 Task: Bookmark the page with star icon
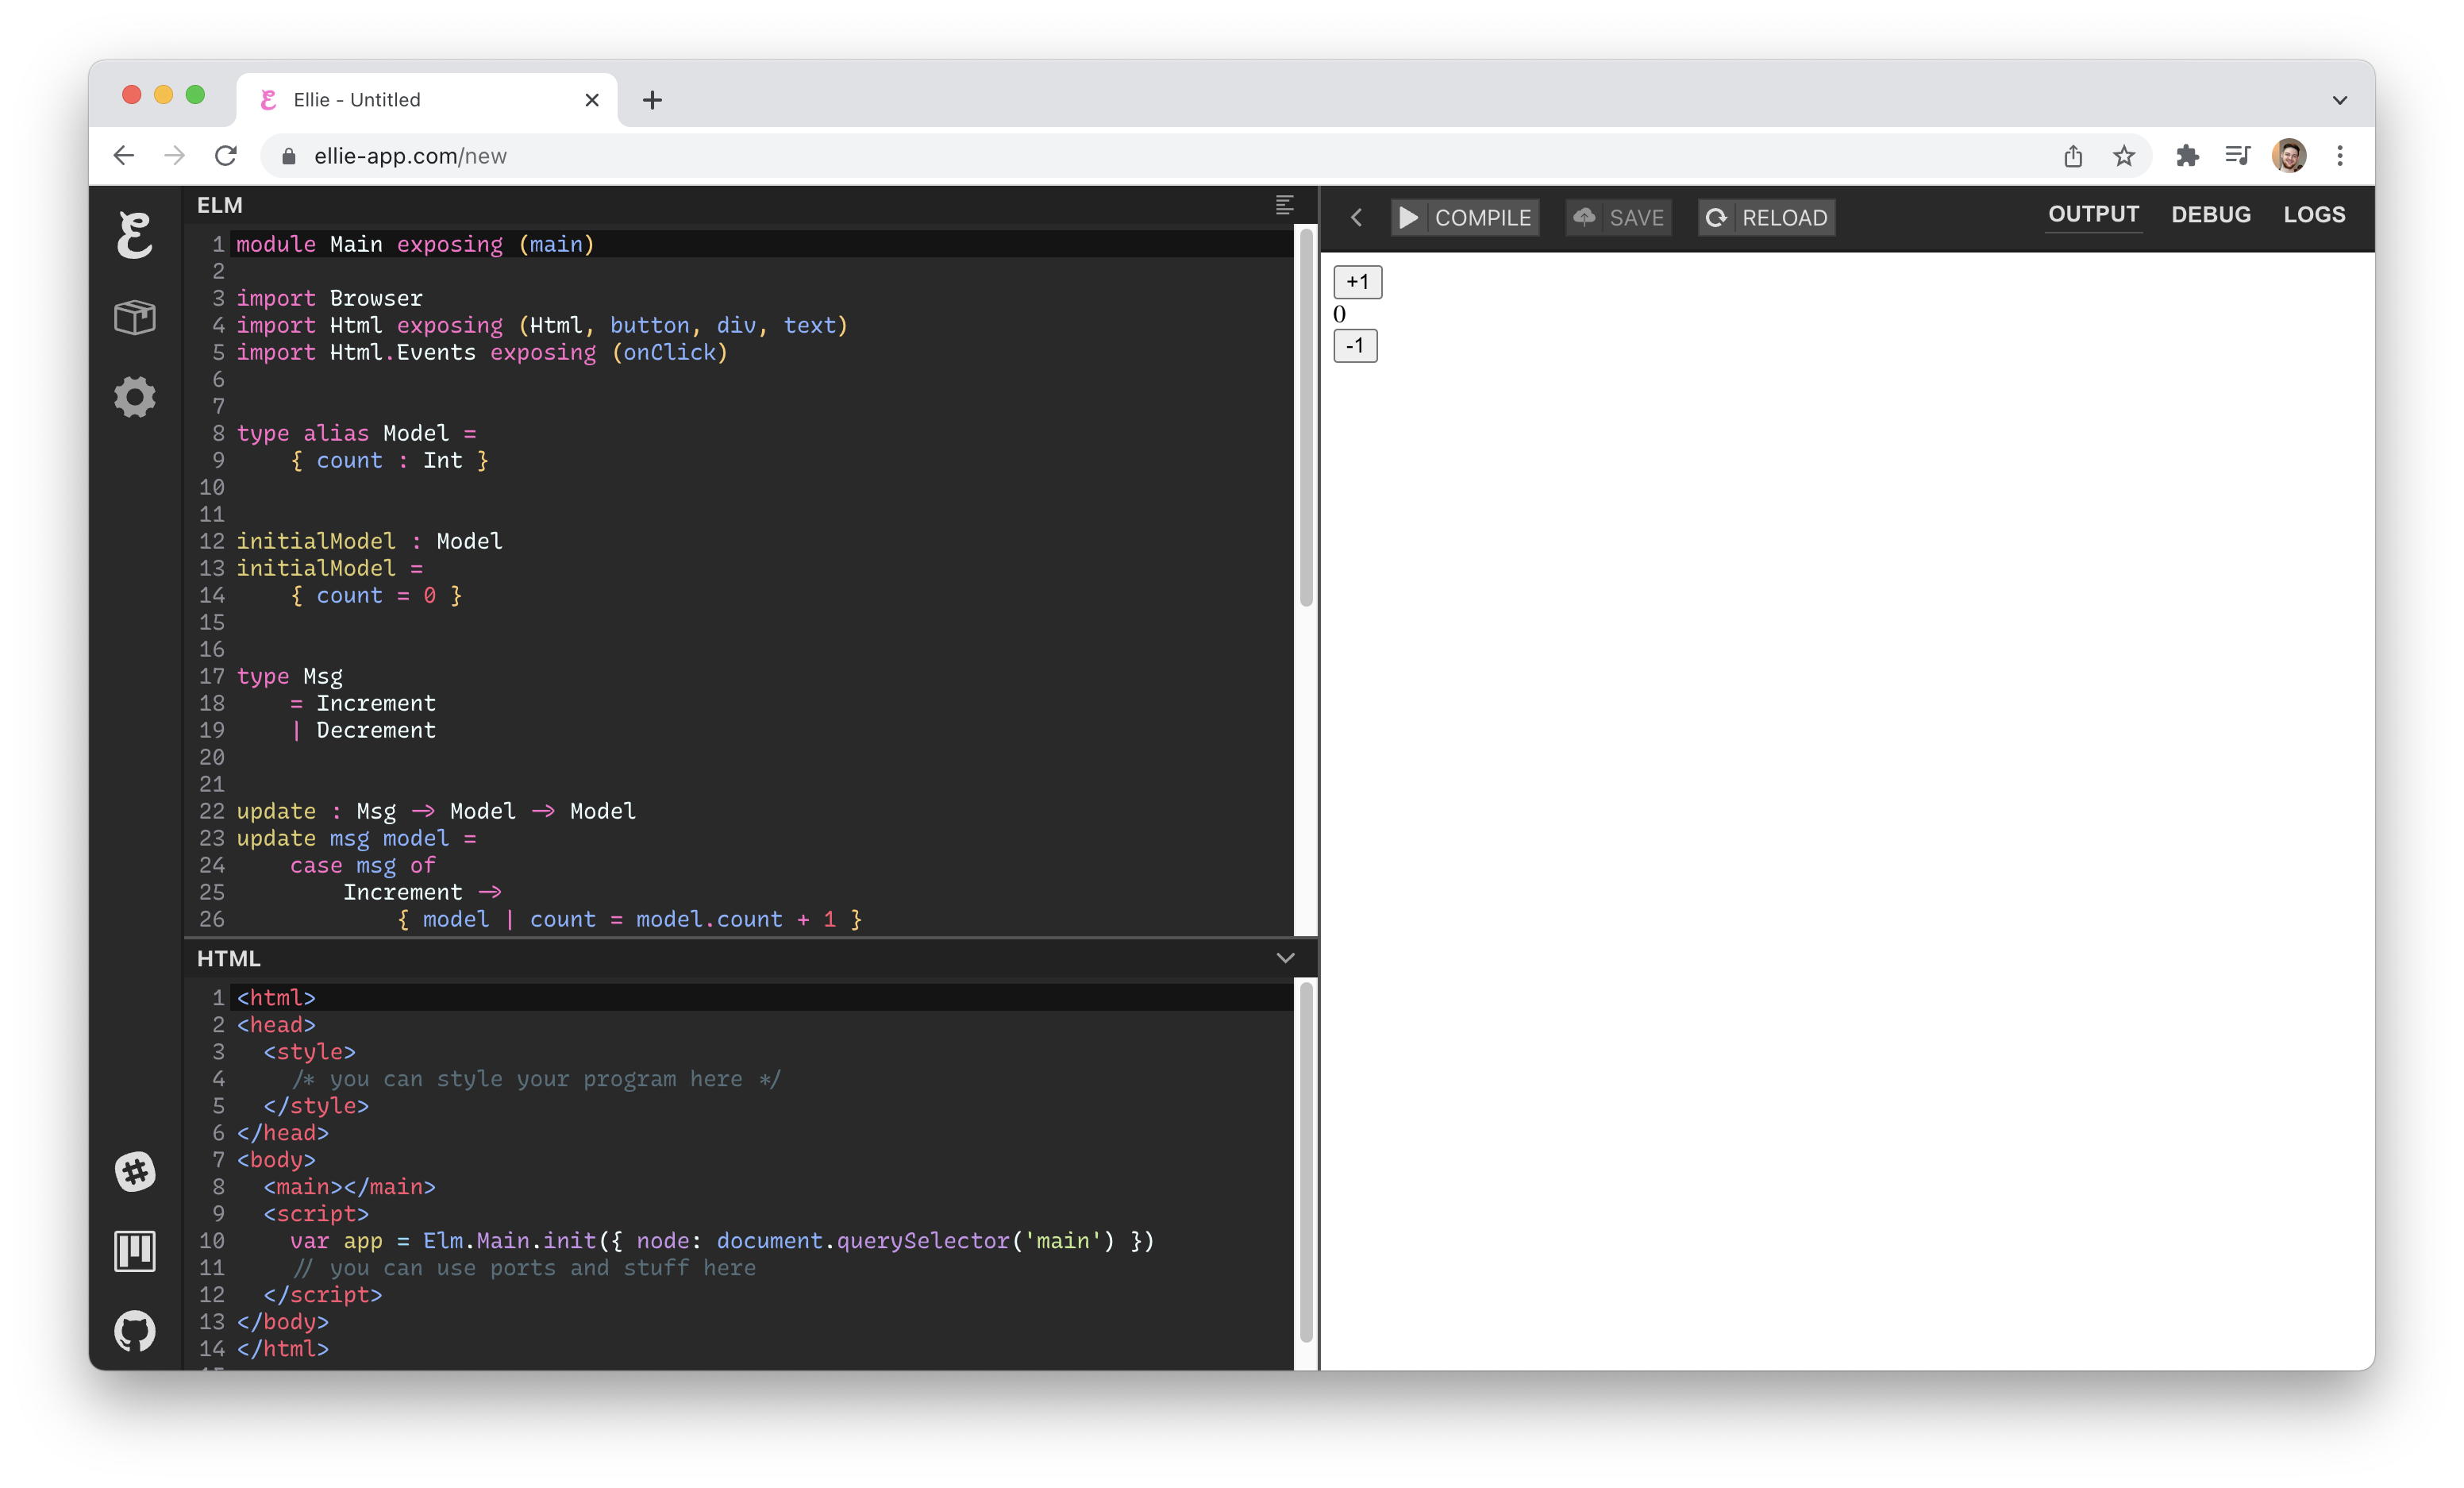tap(2124, 156)
